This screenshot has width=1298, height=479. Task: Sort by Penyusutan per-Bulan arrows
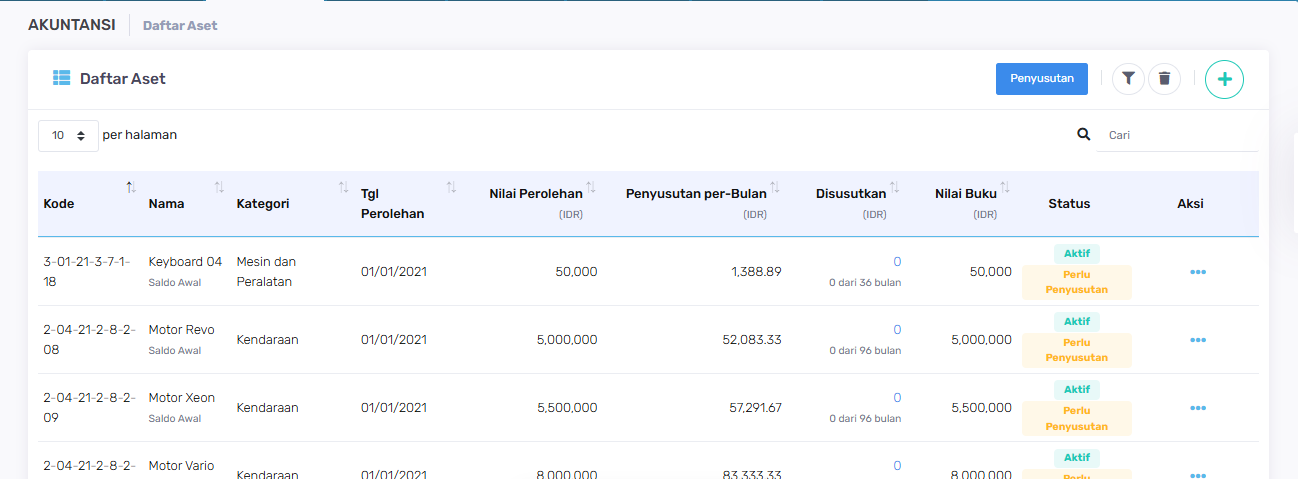point(775,187)
